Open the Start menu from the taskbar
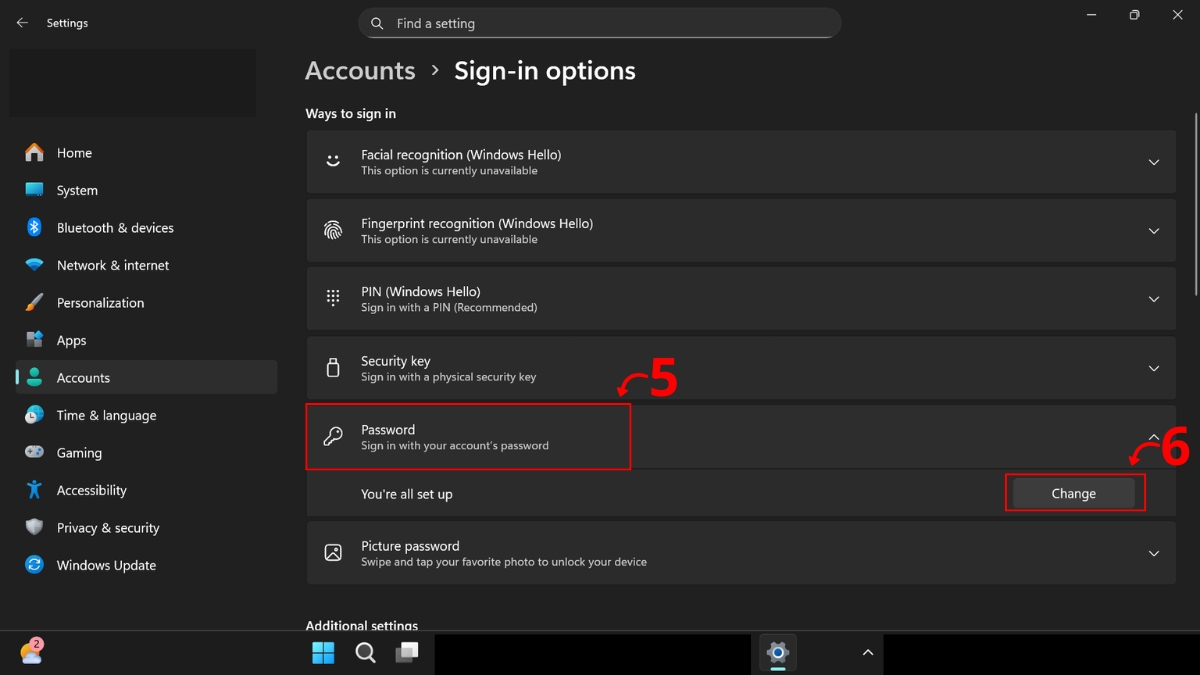The width and height of the screenshot is (1200, 675). click(322, 652)
